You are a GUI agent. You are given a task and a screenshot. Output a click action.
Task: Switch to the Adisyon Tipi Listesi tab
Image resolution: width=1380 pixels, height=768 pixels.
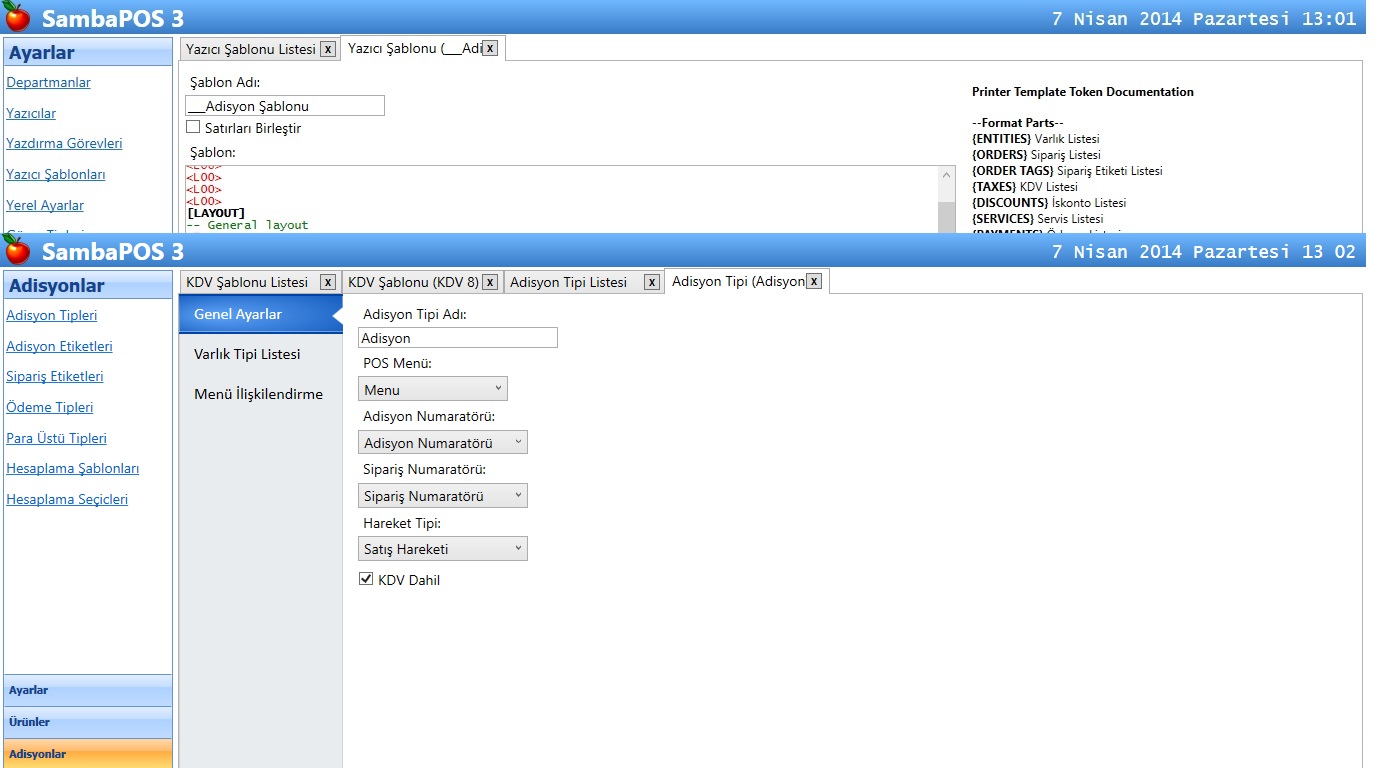pos(568,282)
